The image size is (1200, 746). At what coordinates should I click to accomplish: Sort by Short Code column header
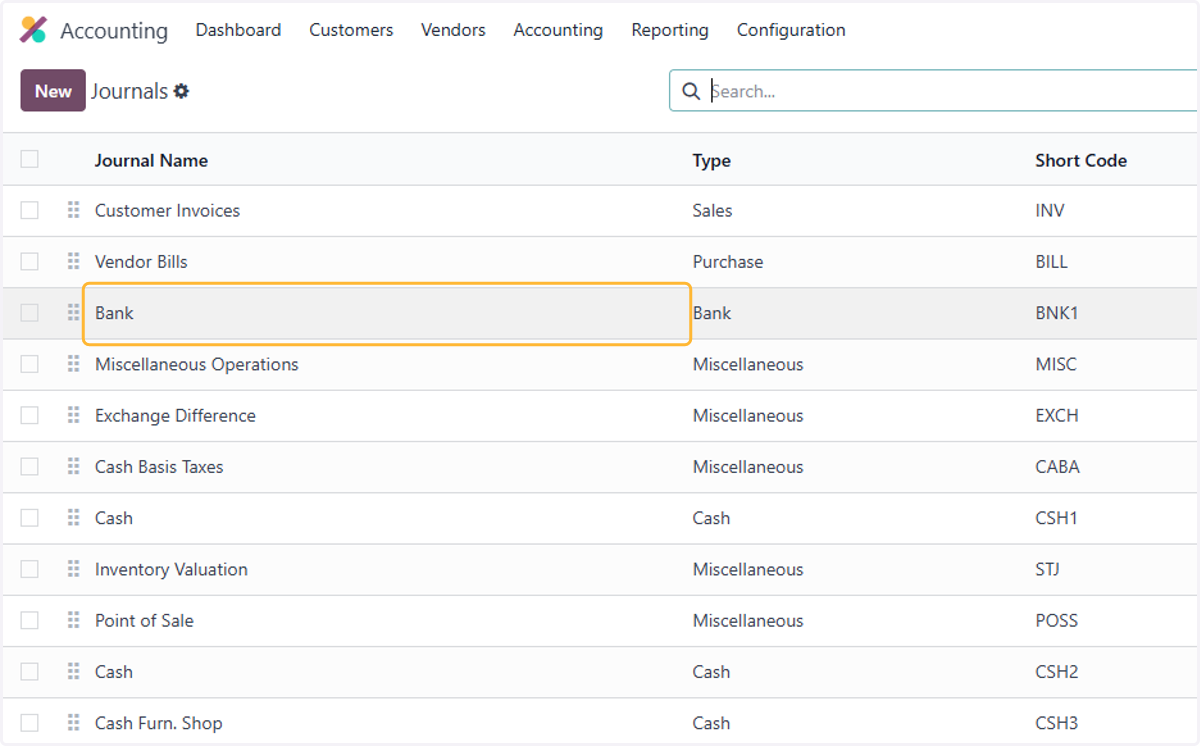click(x=1081, y=160)
